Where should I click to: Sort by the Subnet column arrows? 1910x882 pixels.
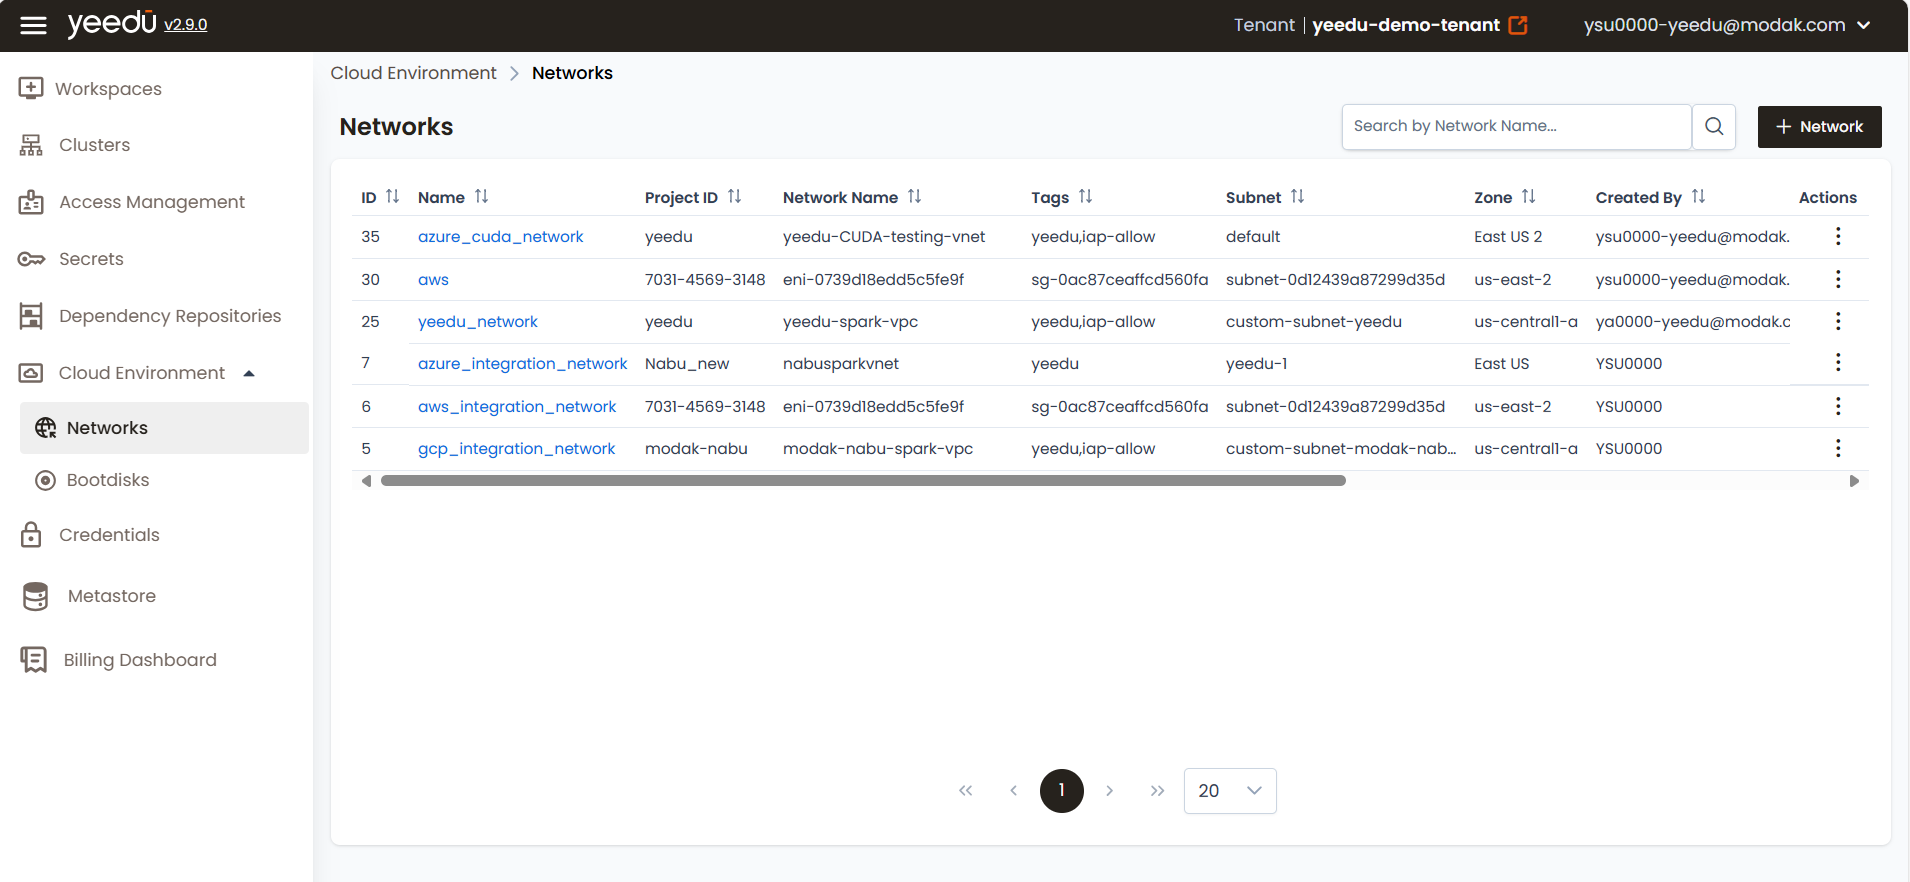point(1297,197)
